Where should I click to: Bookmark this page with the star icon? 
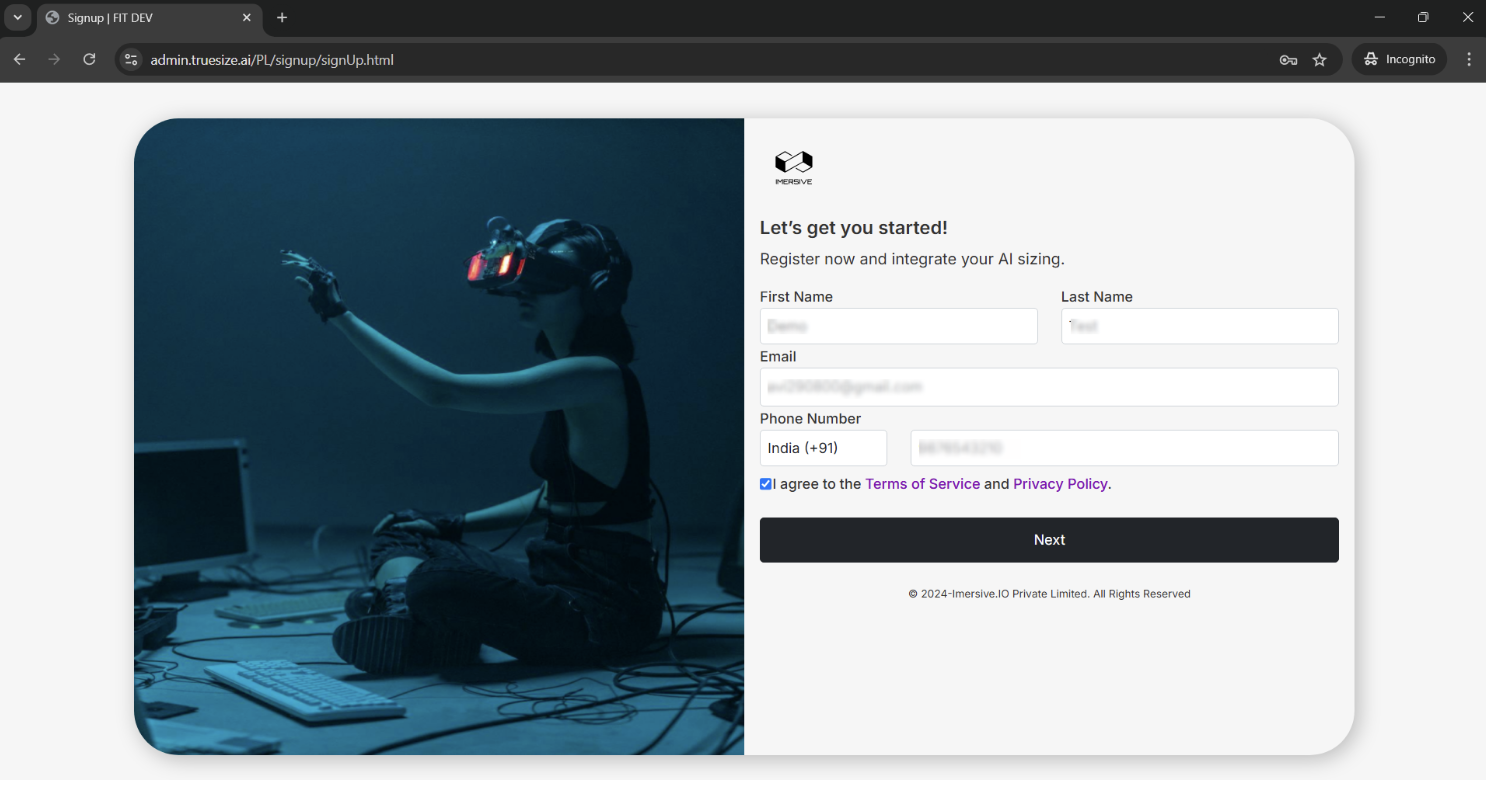pos(1319,60)
